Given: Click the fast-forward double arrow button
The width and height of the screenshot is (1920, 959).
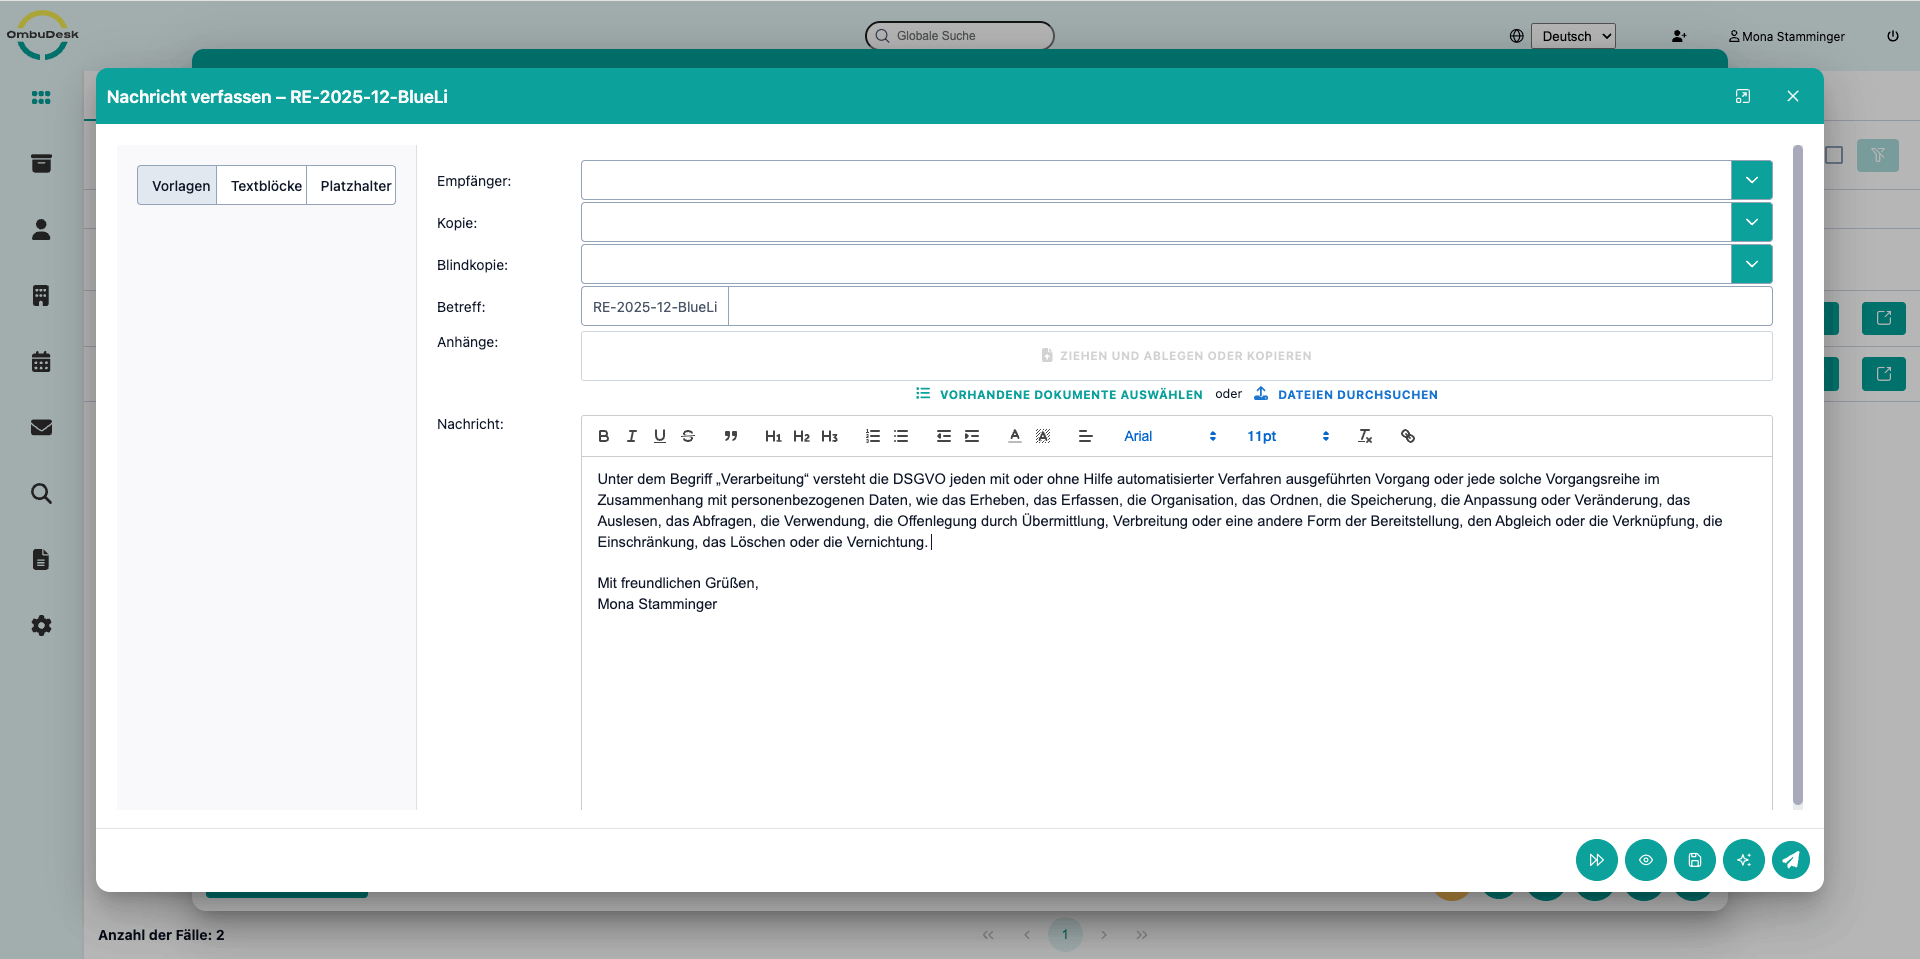Looking at the screenshot, I should pos(1596,860).
